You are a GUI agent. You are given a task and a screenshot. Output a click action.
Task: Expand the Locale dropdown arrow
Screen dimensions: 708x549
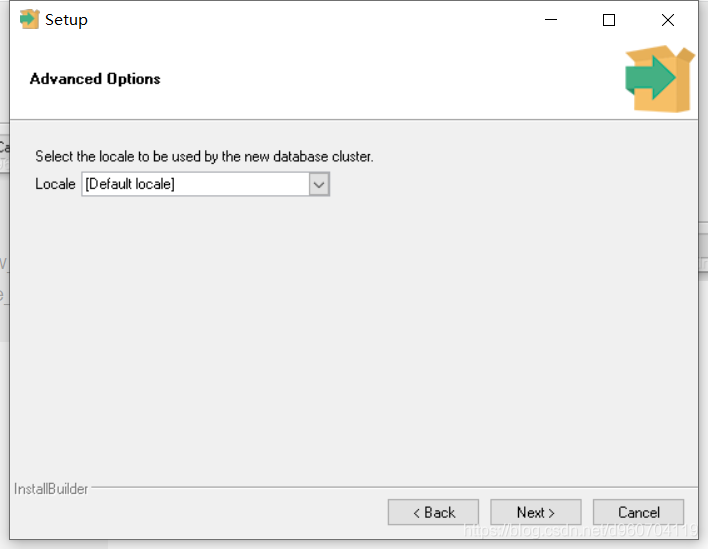[x=319, y=184]
